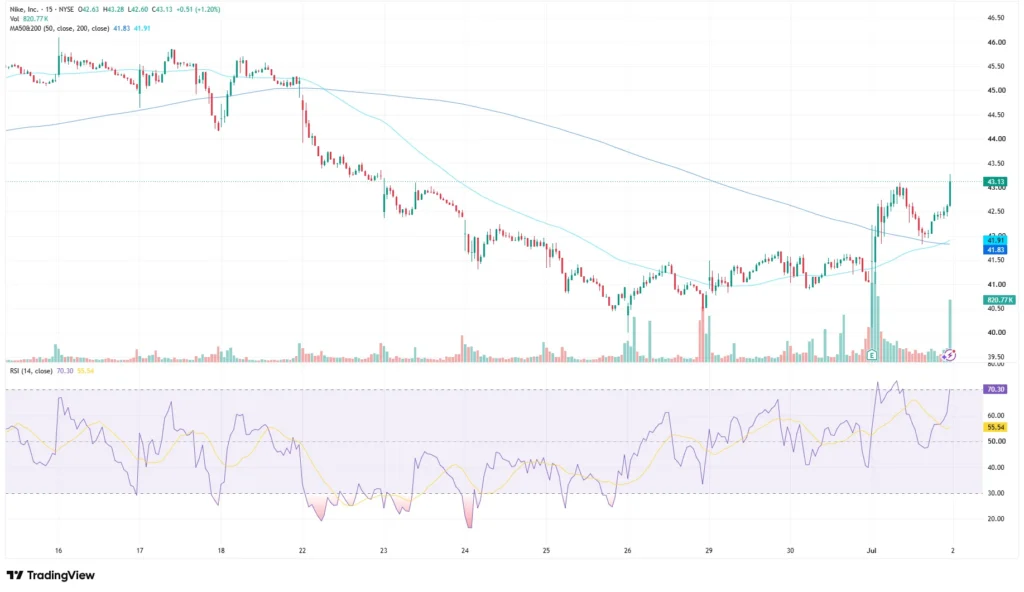Click the '40.50' price axis label
The image size is (1024, 592).
tap(996, 309)
